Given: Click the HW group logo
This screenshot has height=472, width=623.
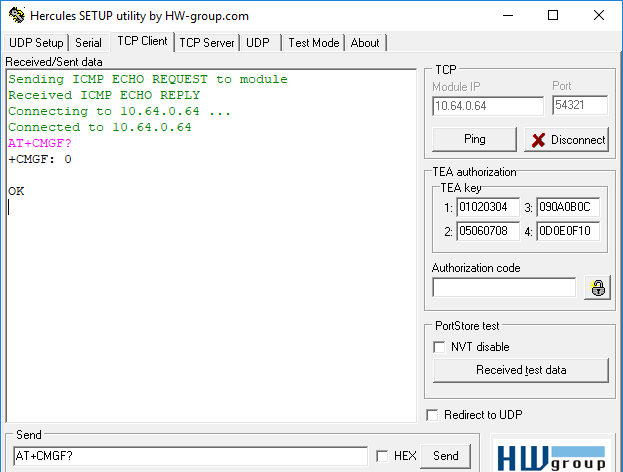Looking at the screenshot, I should [x=551, y=458].
